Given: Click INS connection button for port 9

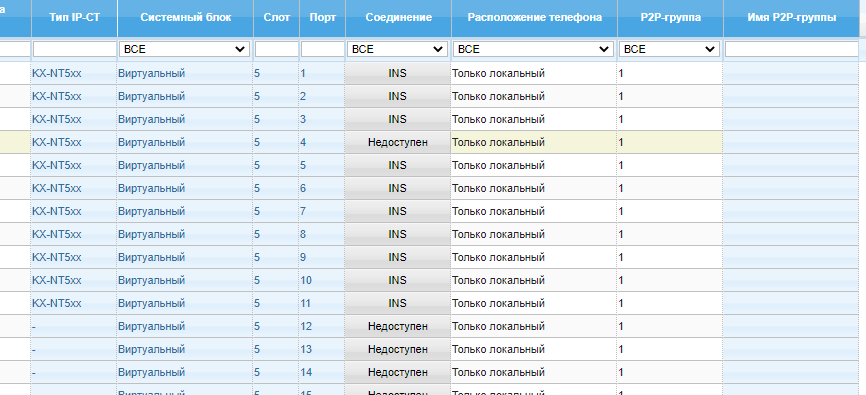Looking at the screenshot, I should 398,257.
